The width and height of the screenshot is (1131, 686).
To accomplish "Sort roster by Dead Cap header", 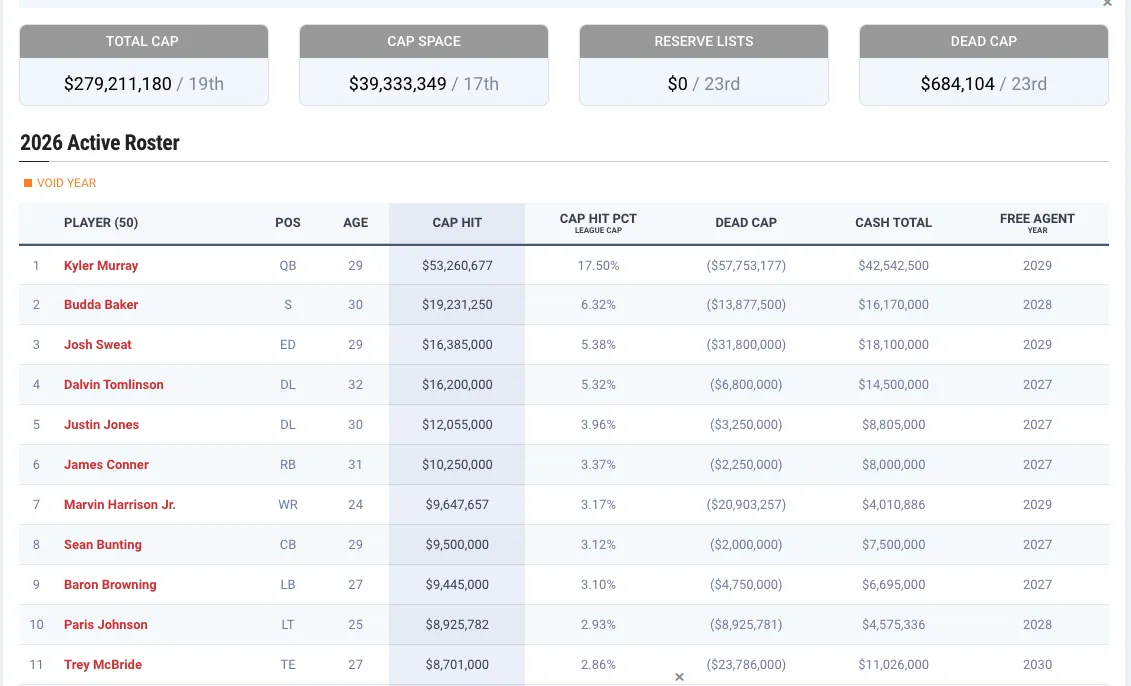I will click(x=746, y=223).
